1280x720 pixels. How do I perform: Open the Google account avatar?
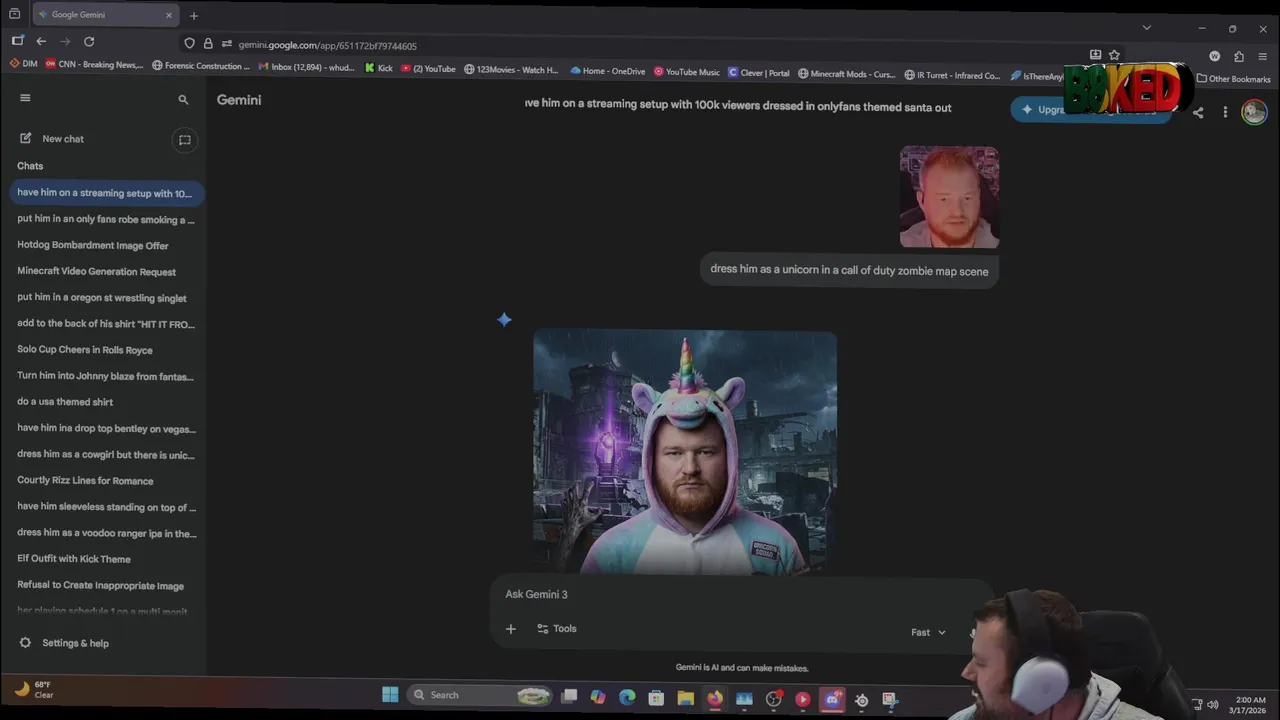1254,112
